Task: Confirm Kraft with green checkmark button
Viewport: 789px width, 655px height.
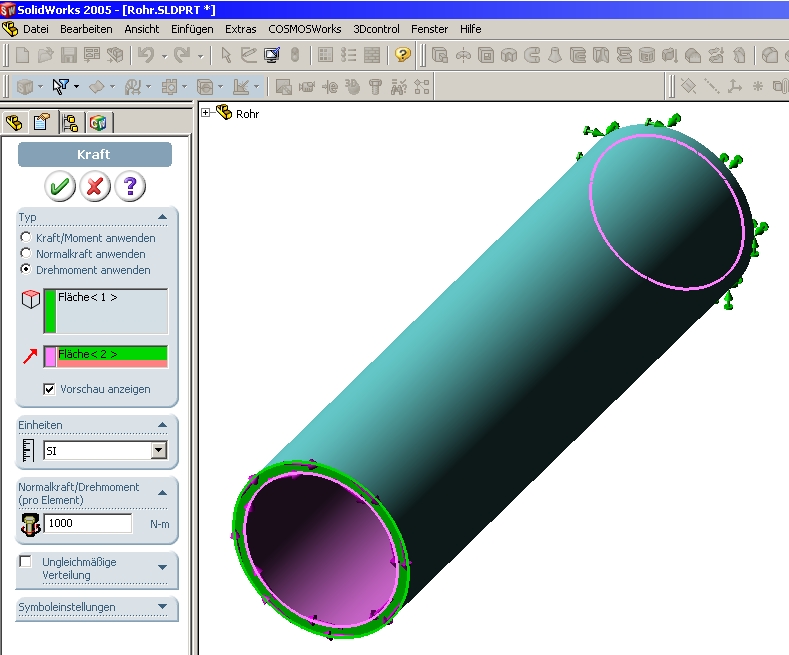Action: pos(60,186)
